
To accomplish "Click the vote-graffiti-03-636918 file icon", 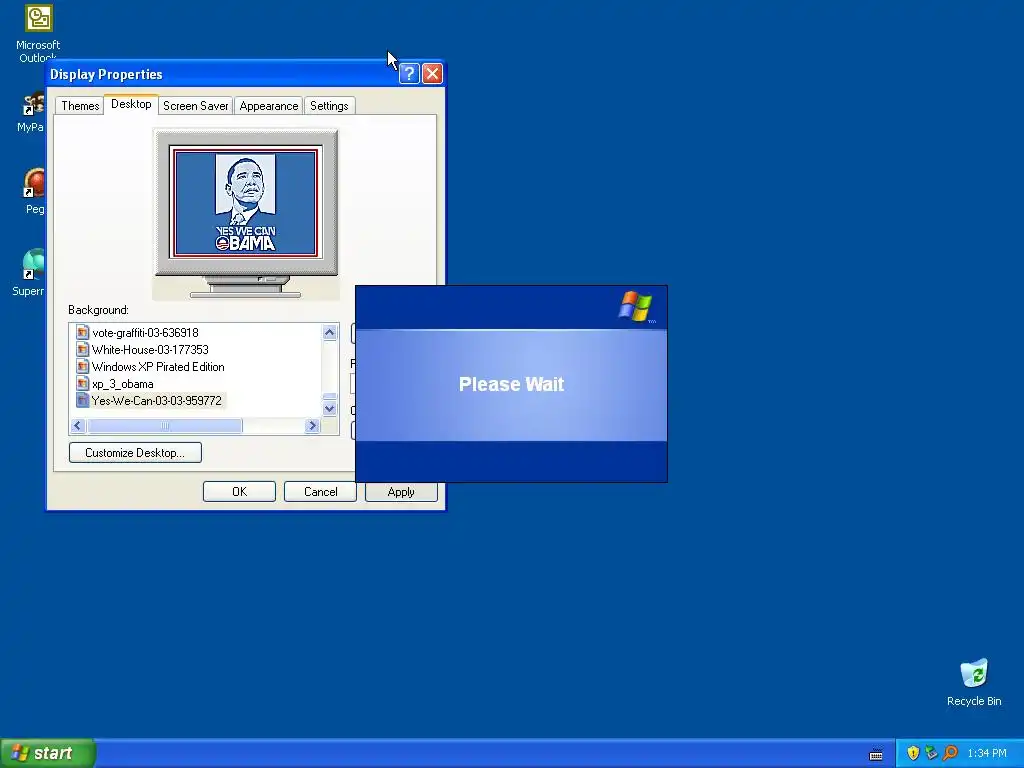I will tap(82, 332).
